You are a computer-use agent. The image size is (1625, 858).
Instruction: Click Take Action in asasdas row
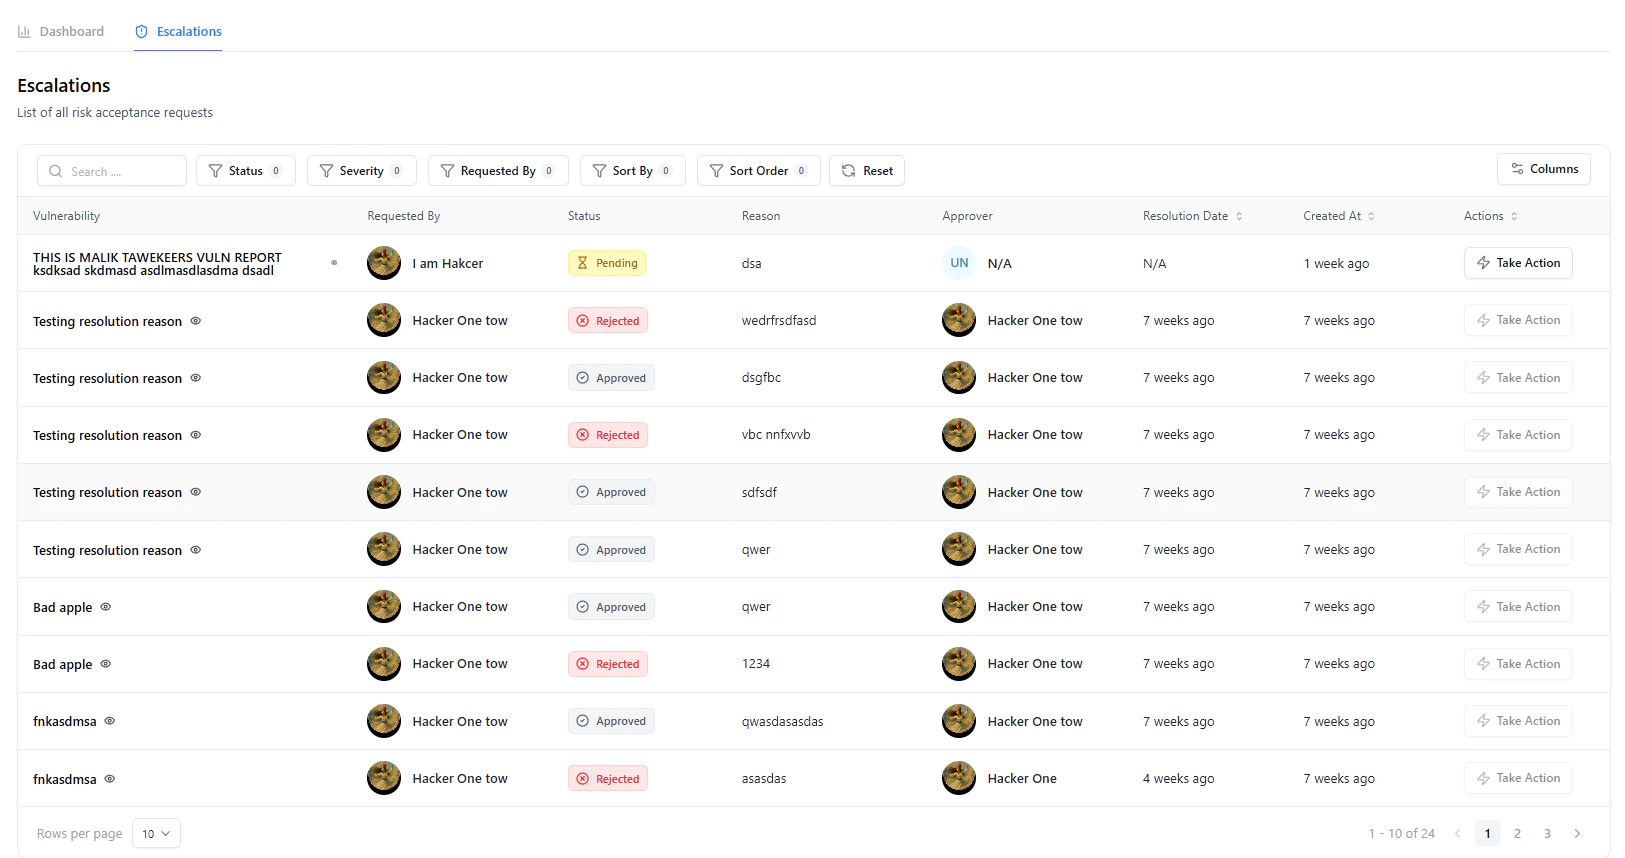1518,778
